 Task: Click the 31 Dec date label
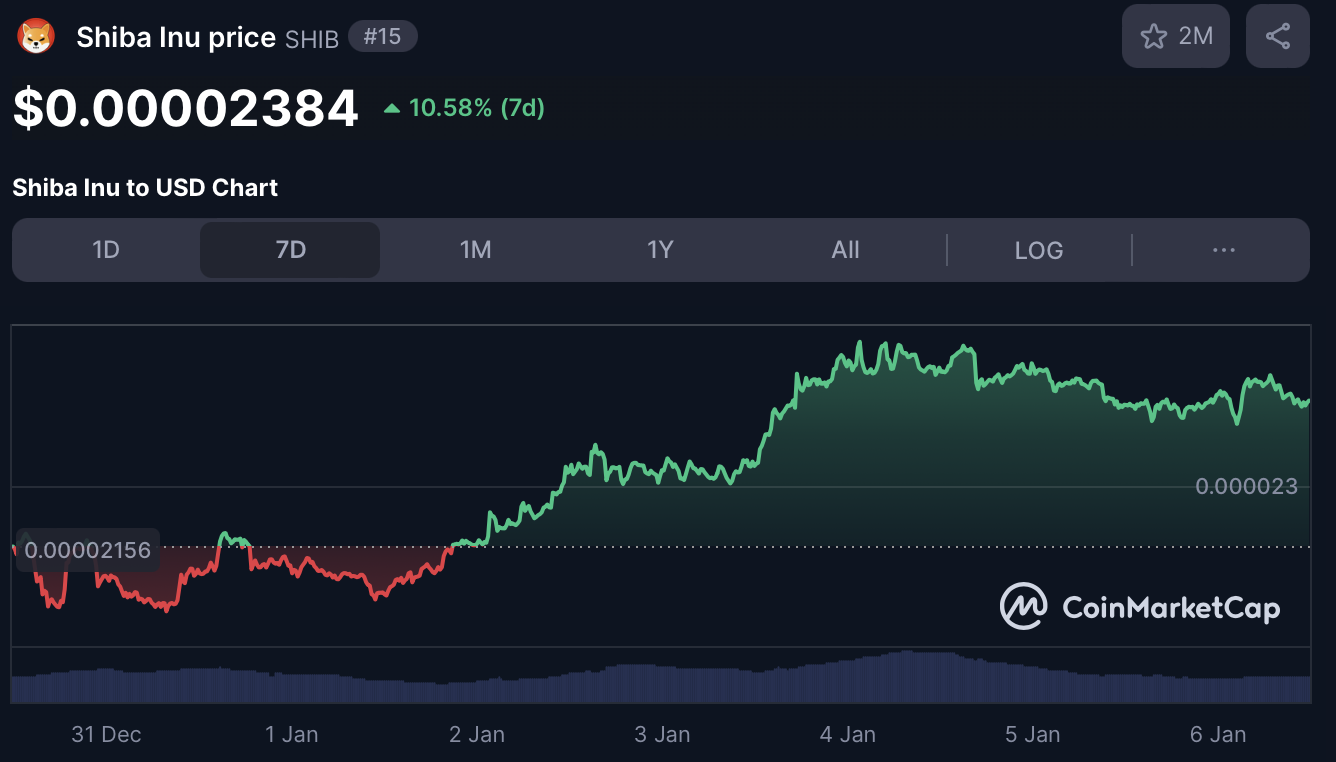click(106, 734)
